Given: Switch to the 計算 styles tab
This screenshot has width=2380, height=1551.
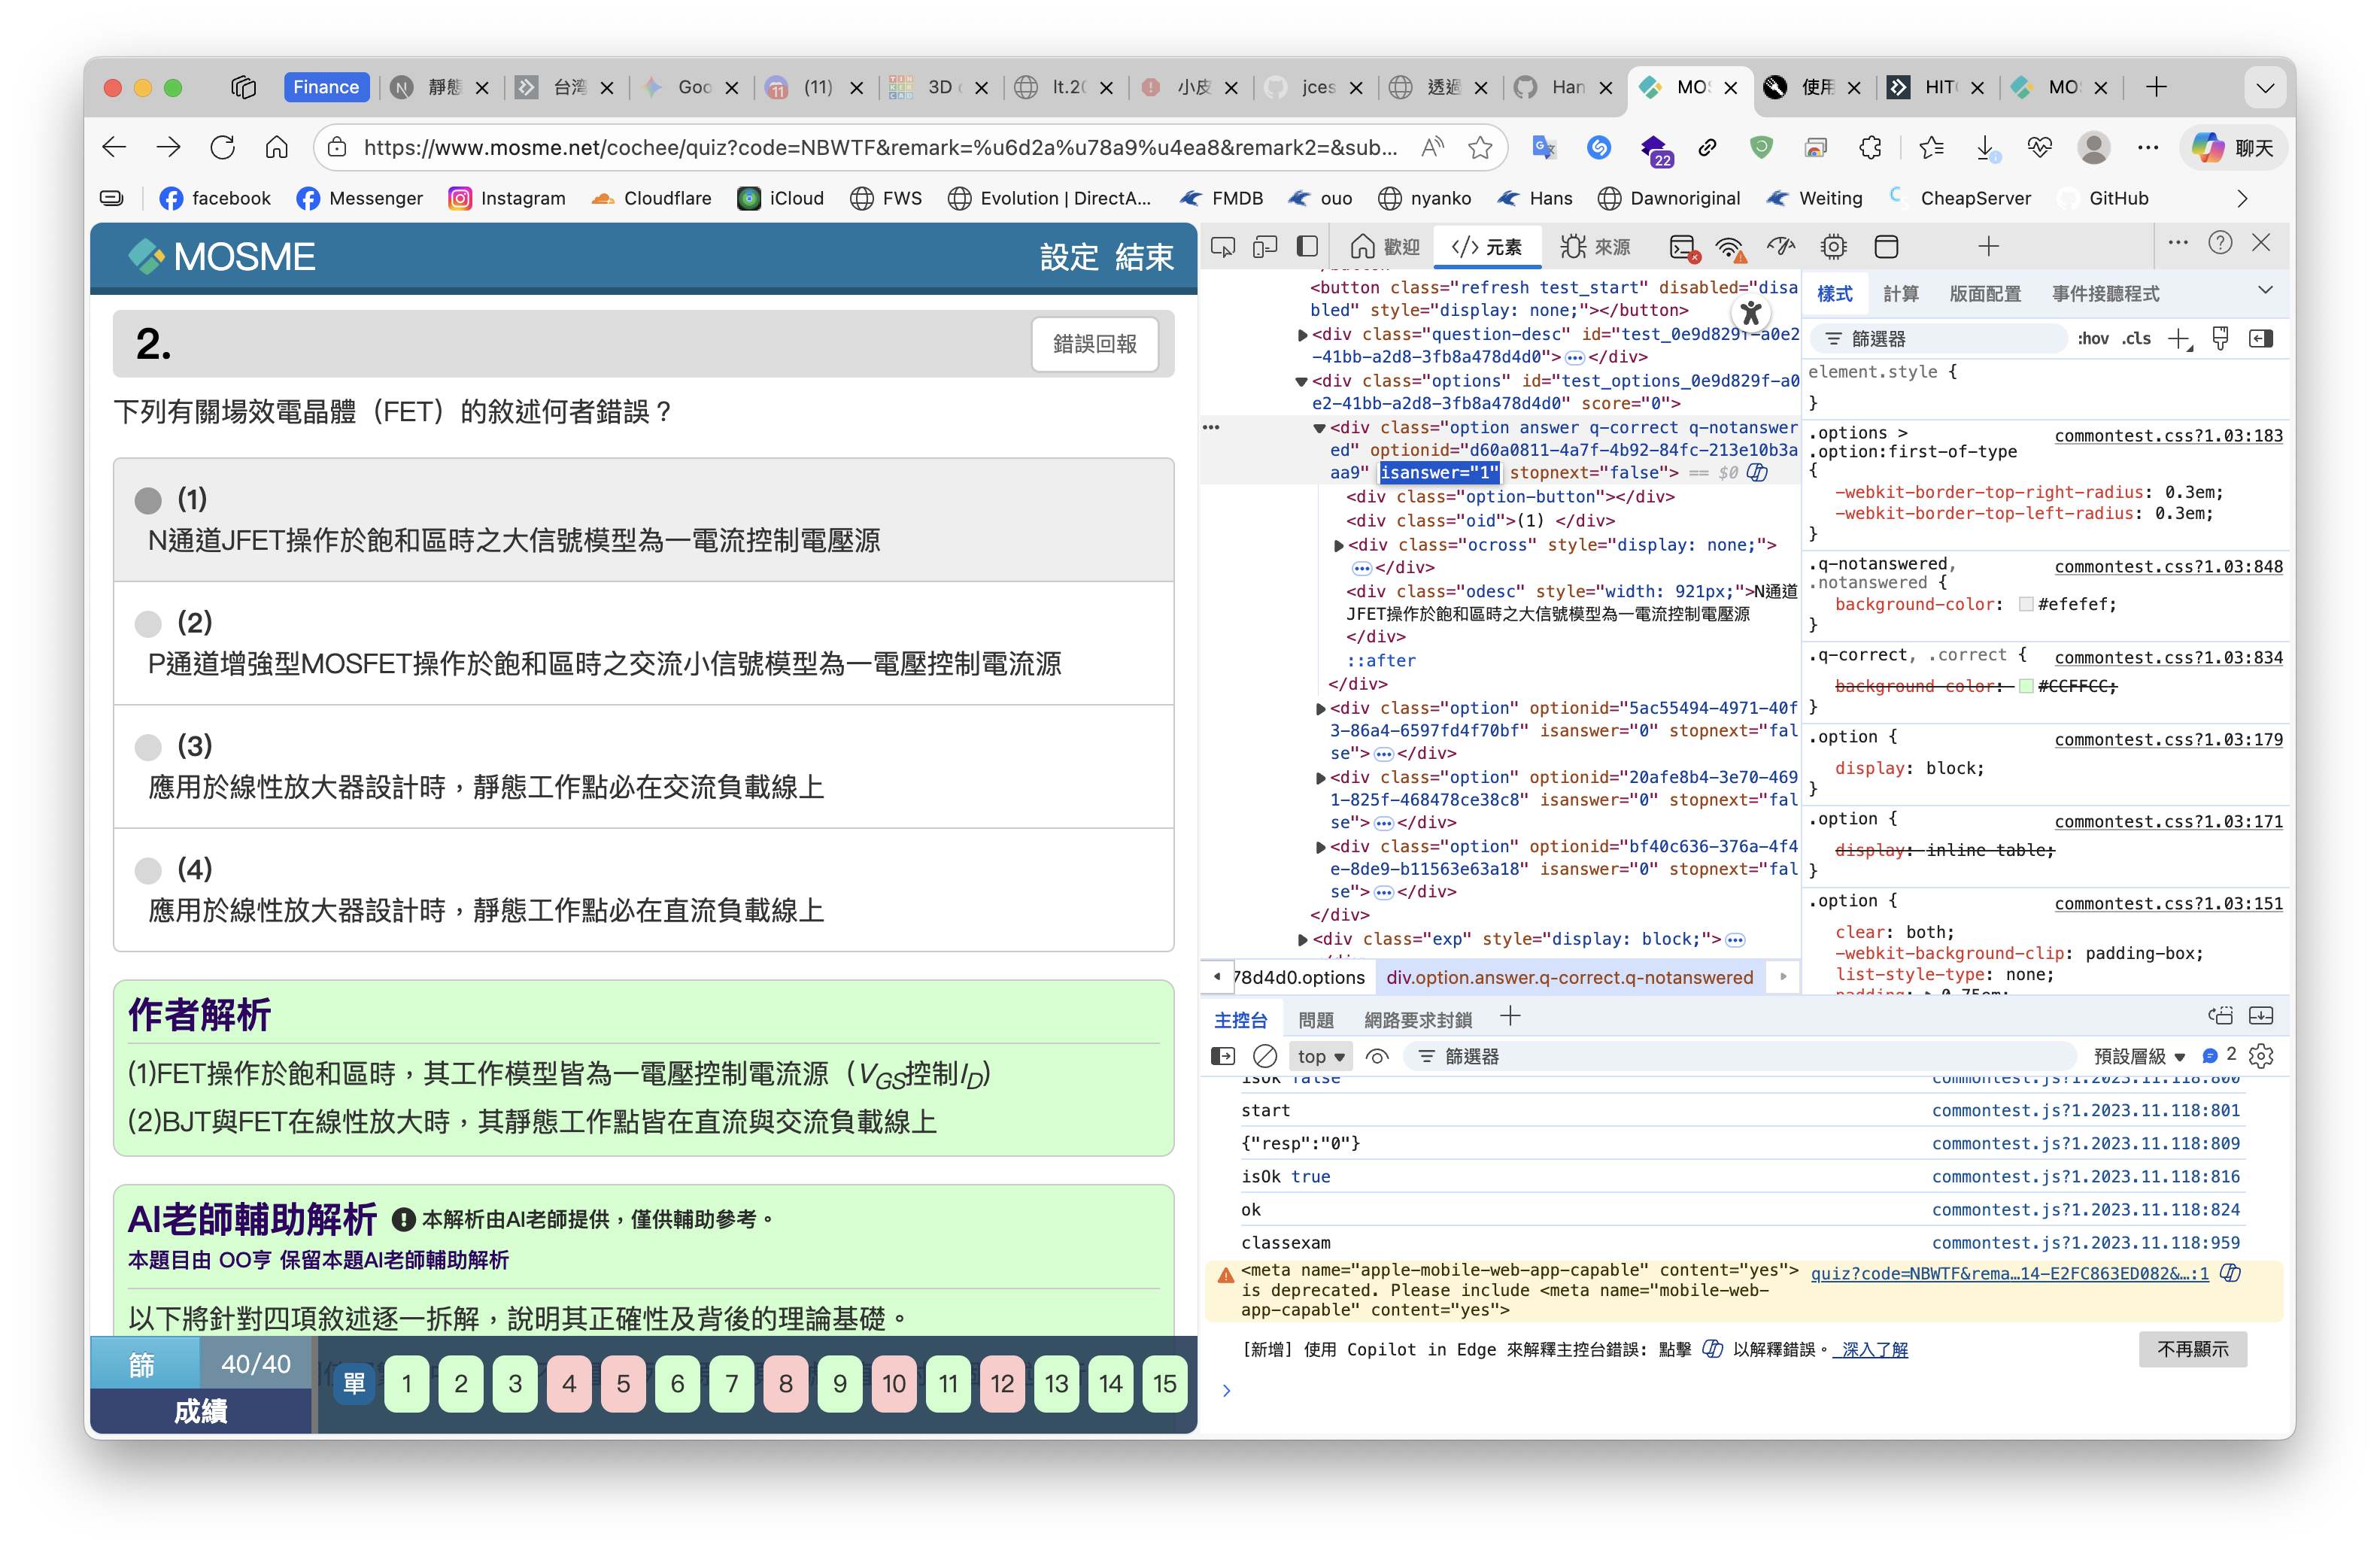Looking at the screenshot, I should pyautogui.click(x=1900, y=293).
